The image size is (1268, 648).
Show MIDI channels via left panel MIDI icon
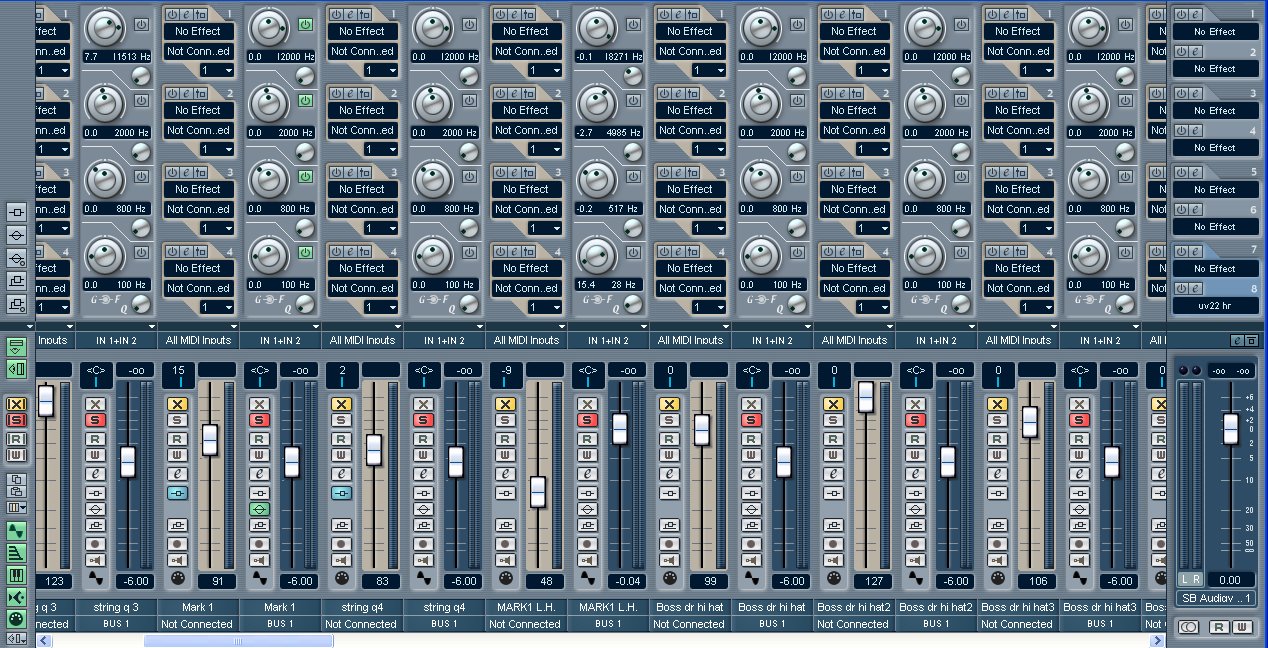pyautogui.click(x=17, y=575)
